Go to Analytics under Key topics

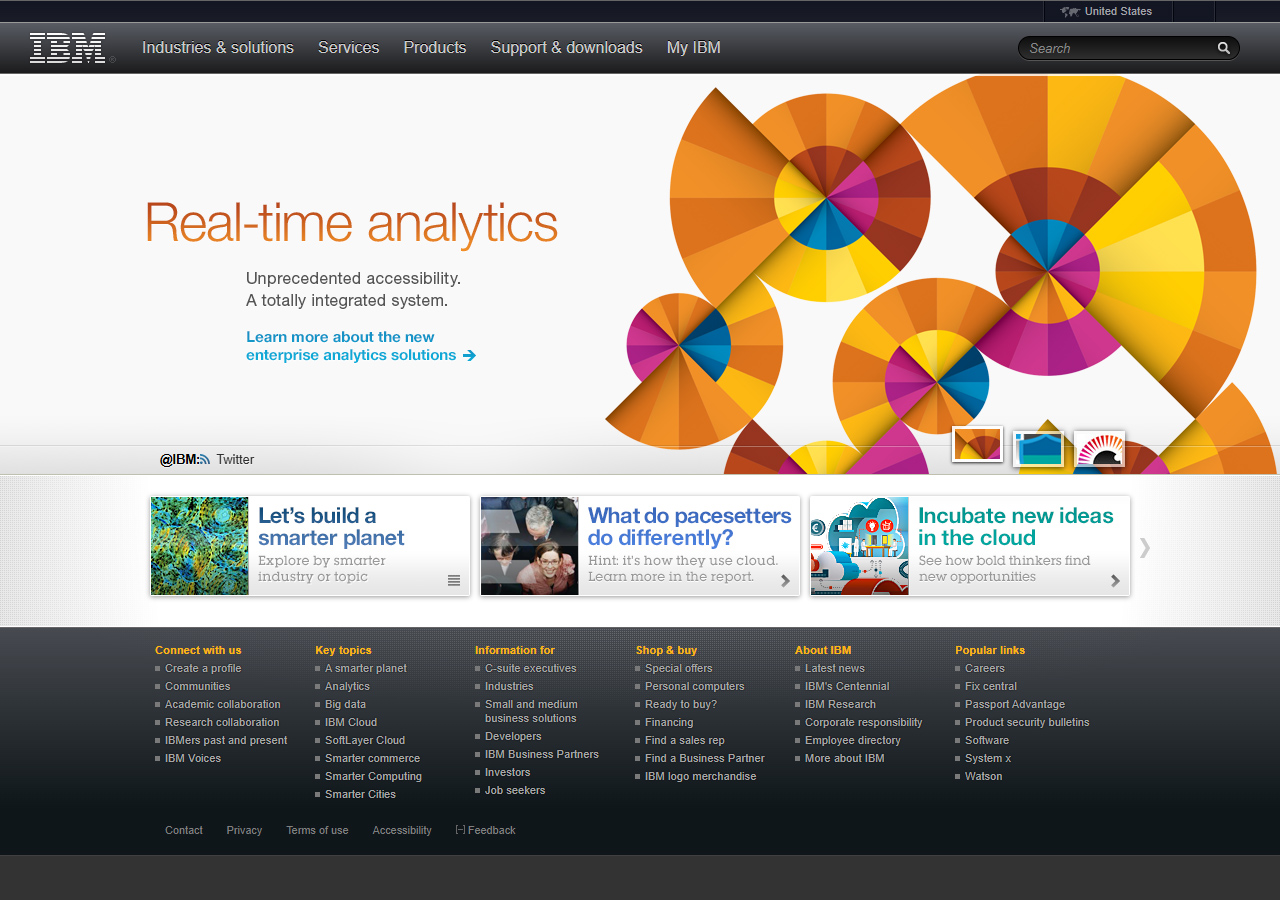click(x=347, y=686)
